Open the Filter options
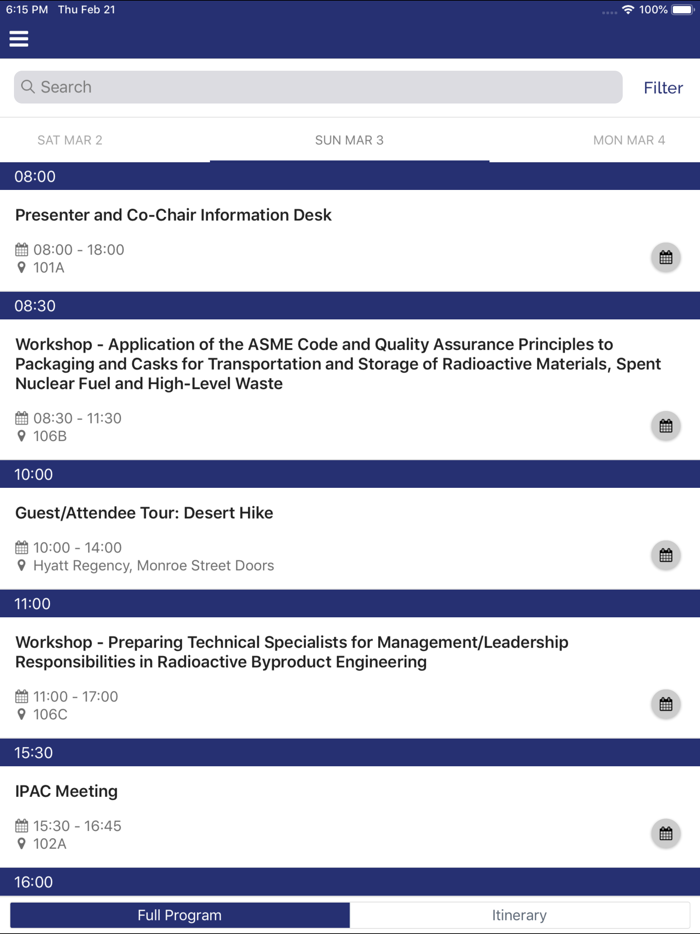 663,87
